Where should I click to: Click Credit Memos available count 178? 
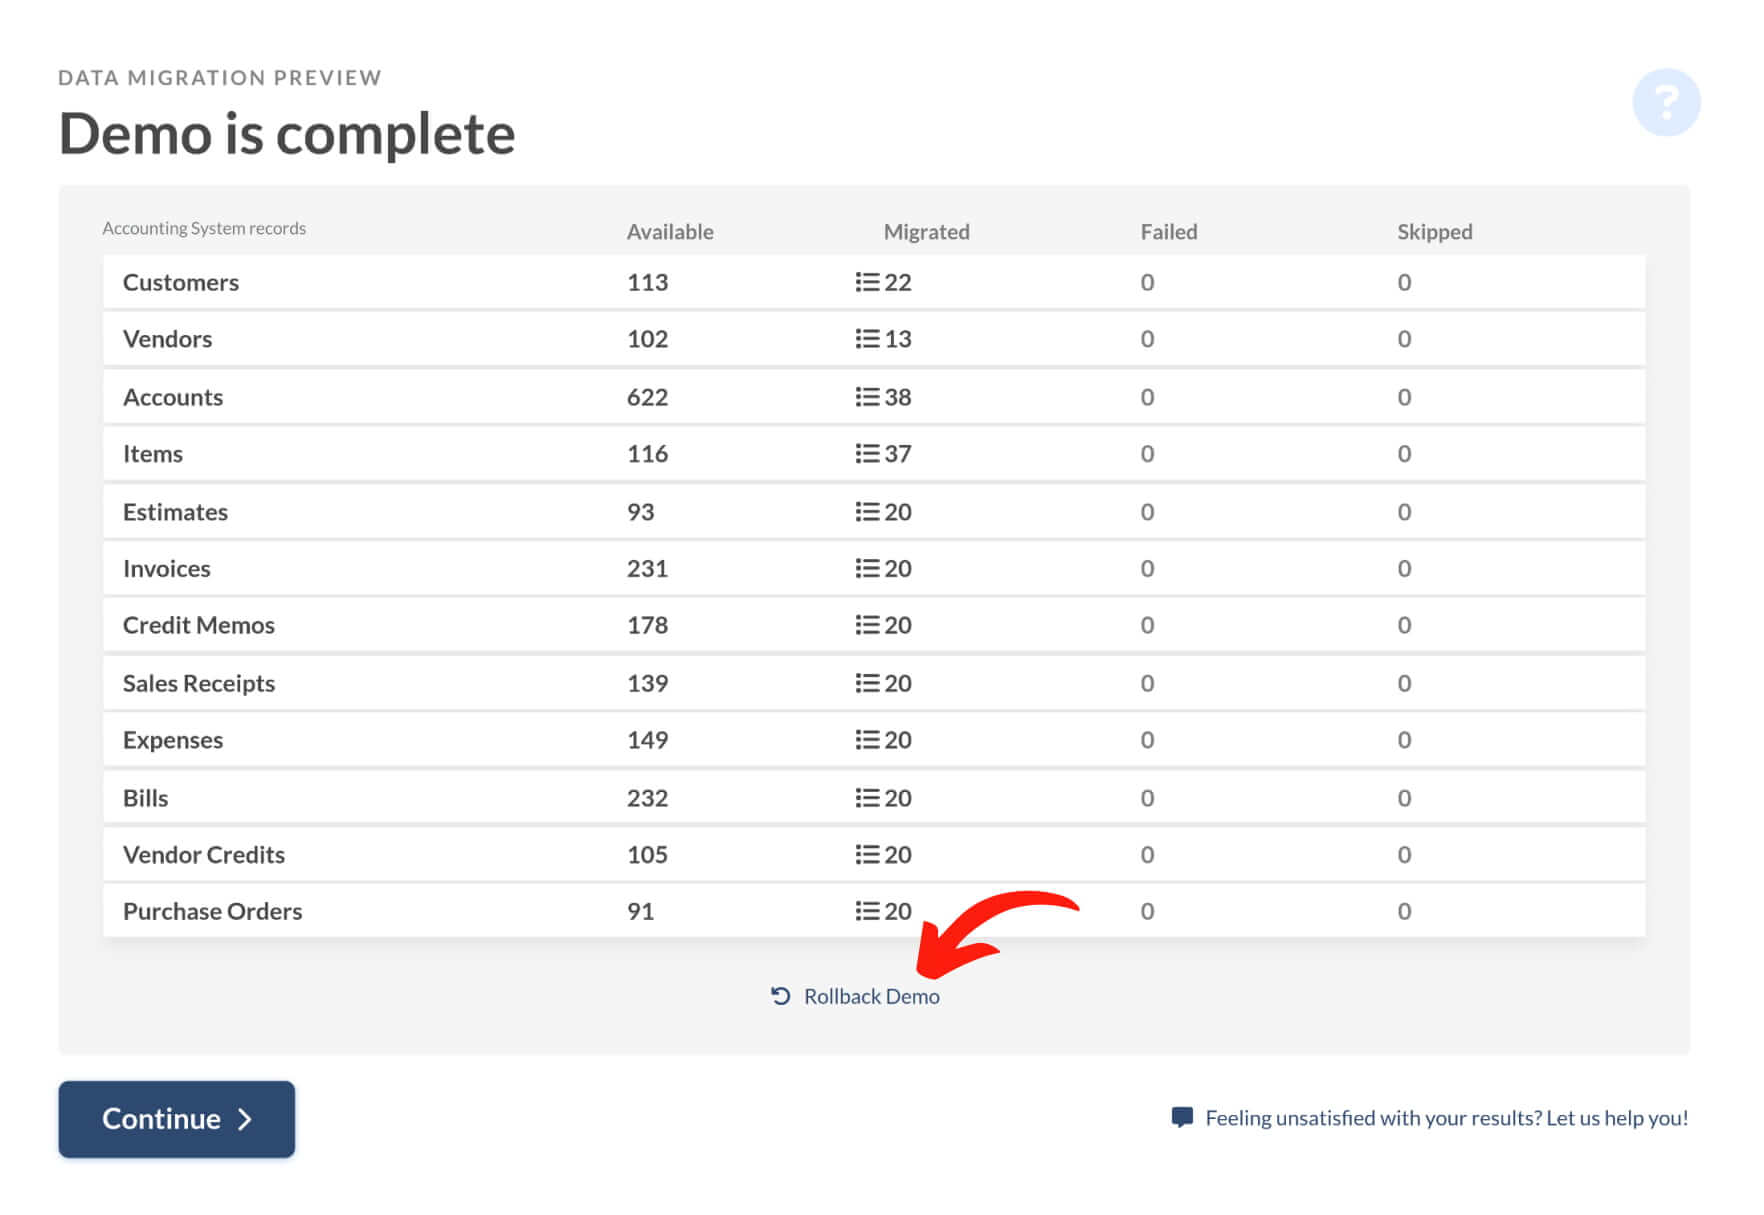point(647,625)
